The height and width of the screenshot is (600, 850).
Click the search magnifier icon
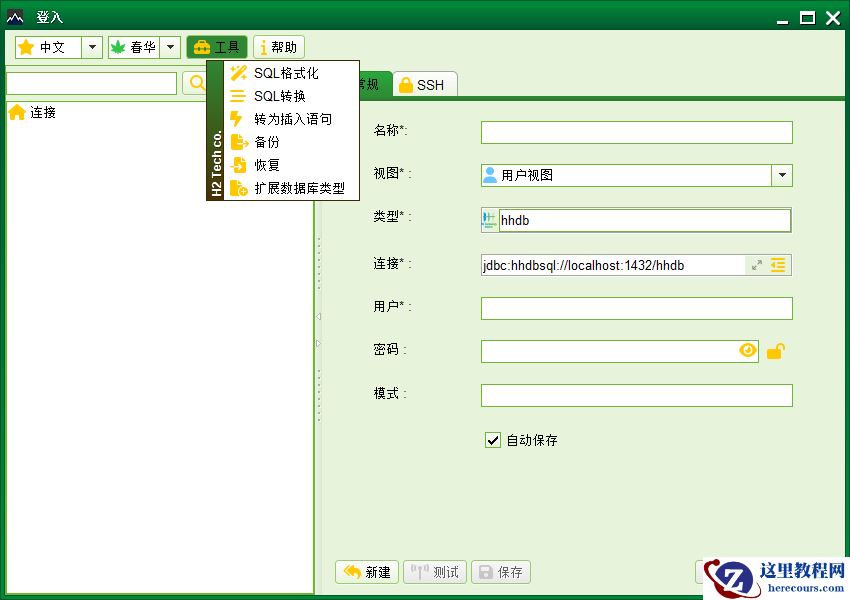tap(196, 83)
